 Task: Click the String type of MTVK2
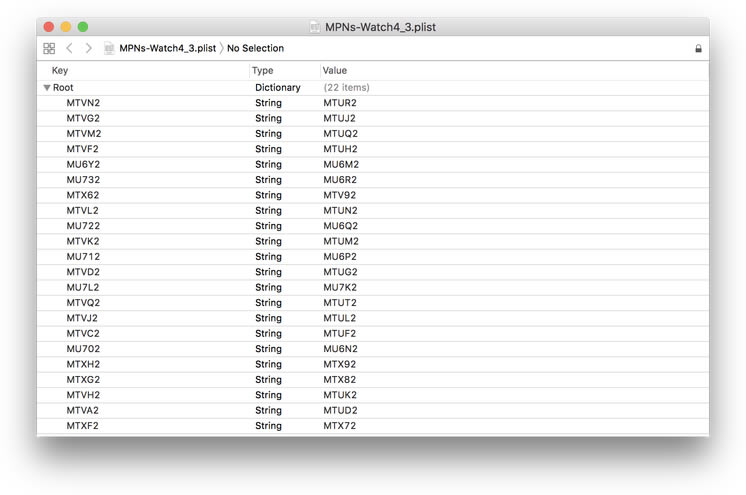click(268, 241)
